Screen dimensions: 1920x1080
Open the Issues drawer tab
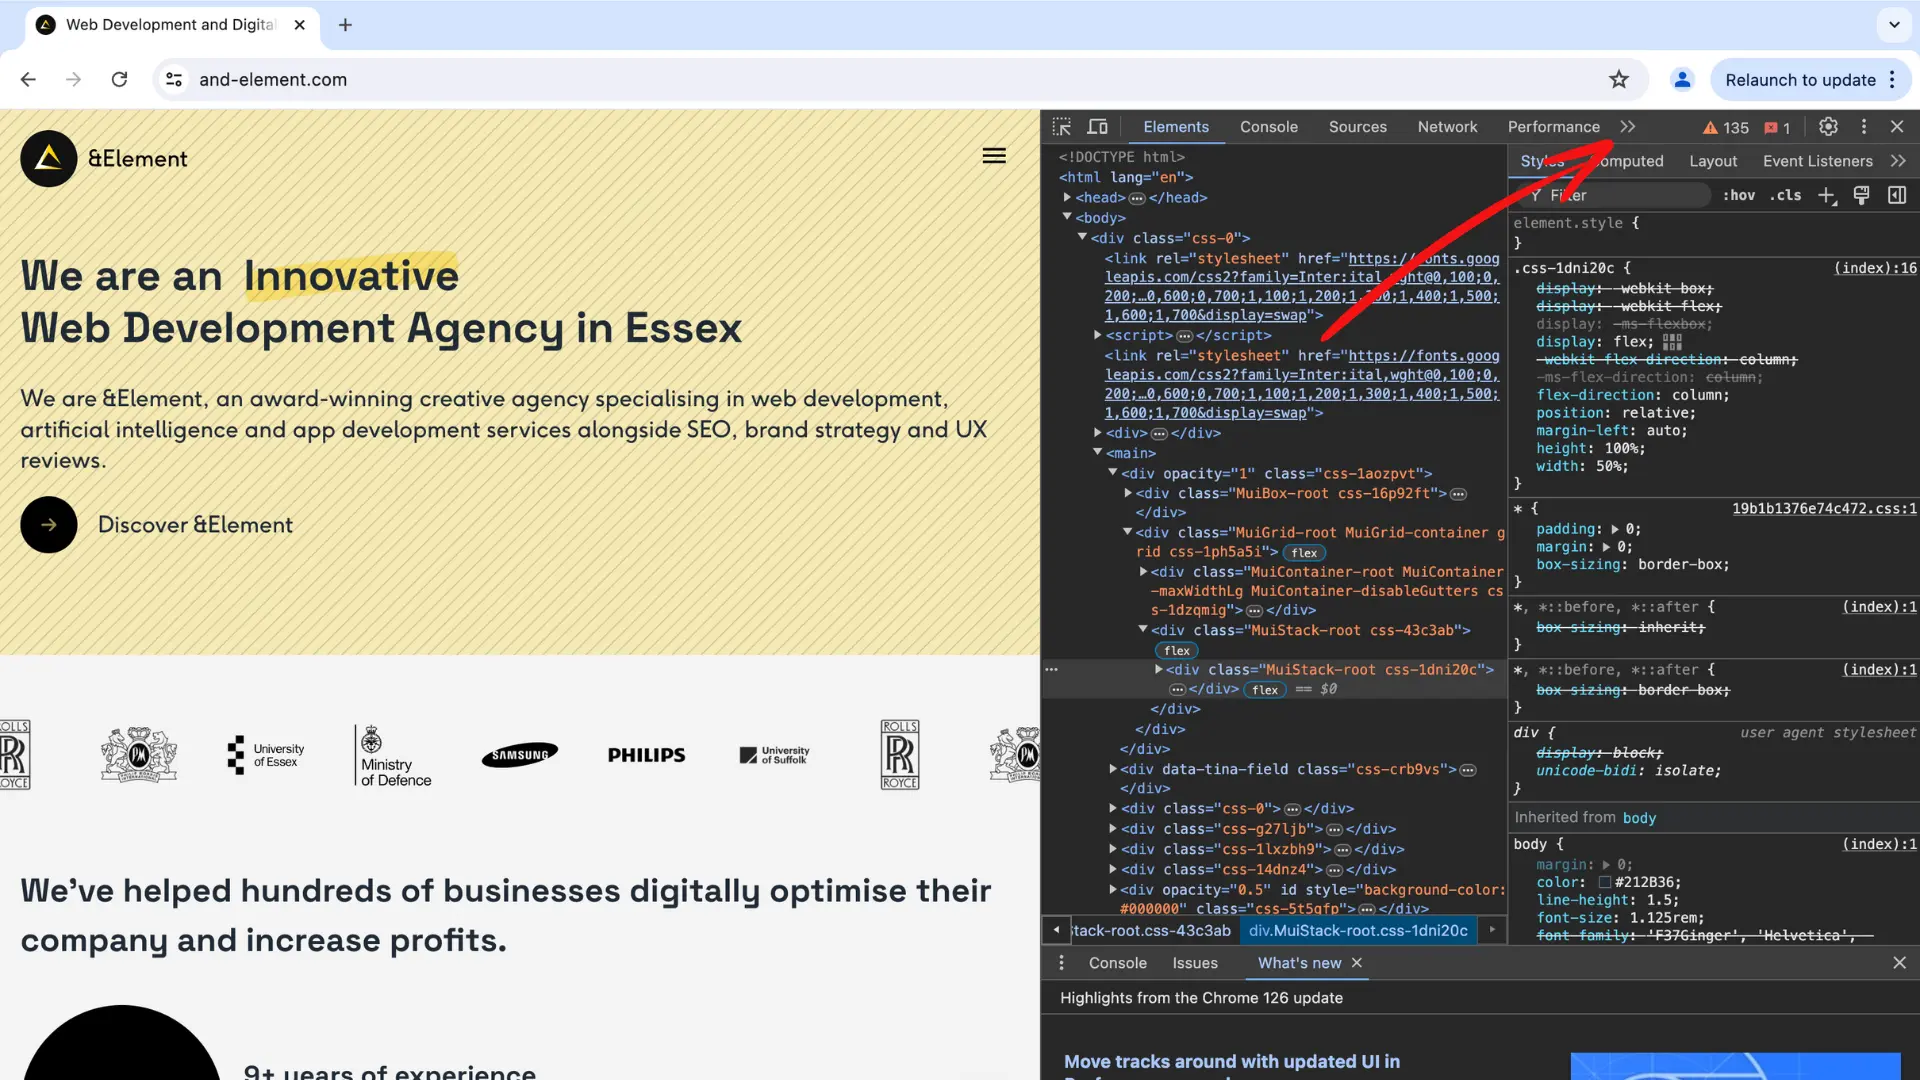click(x=1195, y=963)
